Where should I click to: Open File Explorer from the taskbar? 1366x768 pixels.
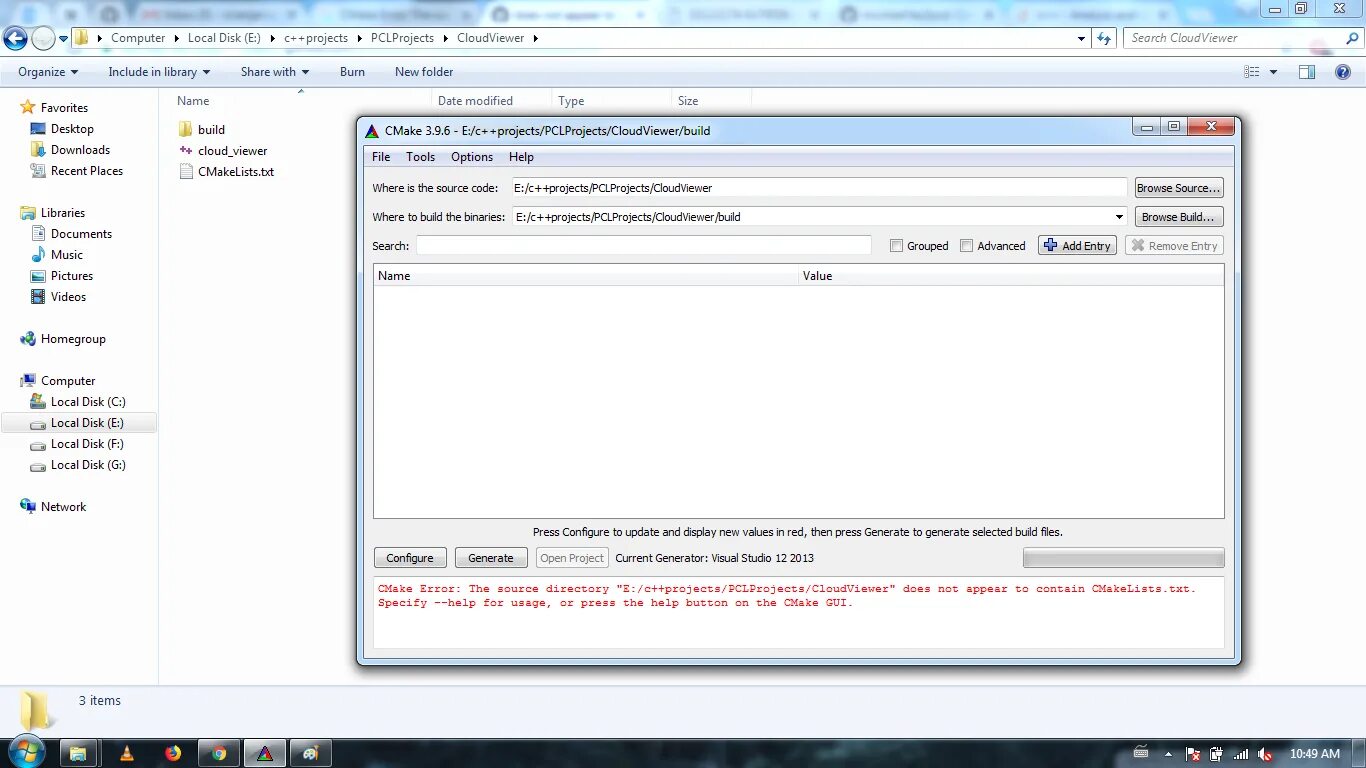[x=78, y=753]
